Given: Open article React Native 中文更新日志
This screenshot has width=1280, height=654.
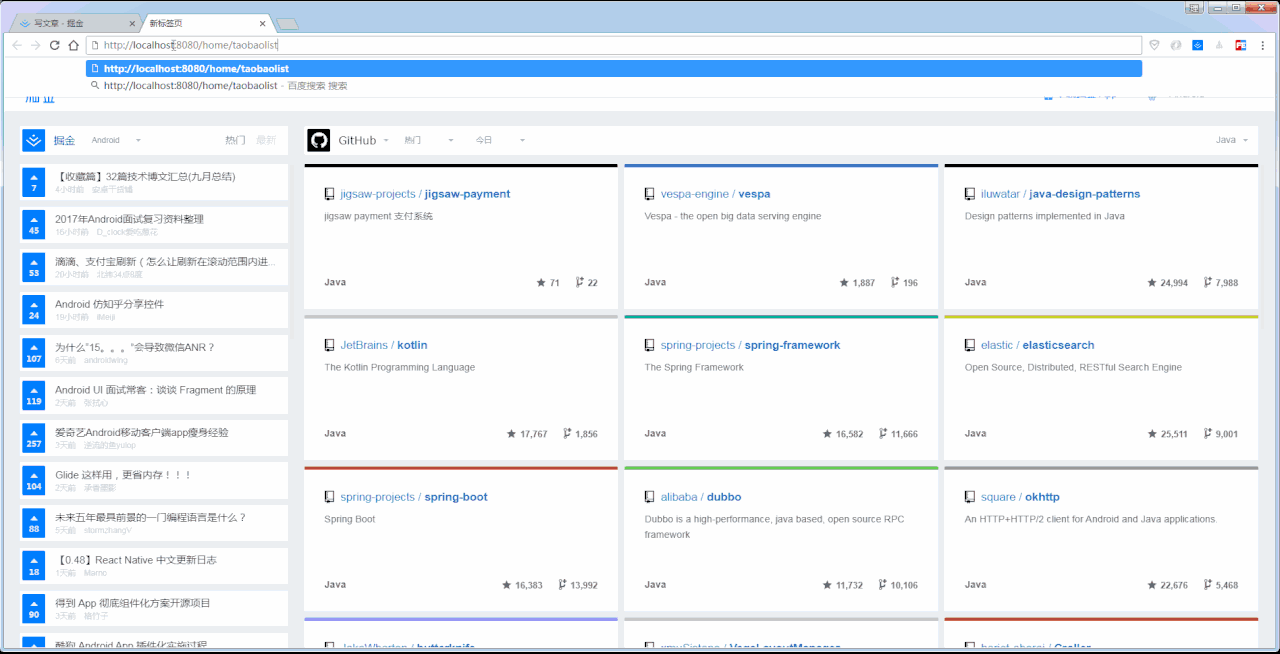Looking at the screenshot, I should pos(135,560).
